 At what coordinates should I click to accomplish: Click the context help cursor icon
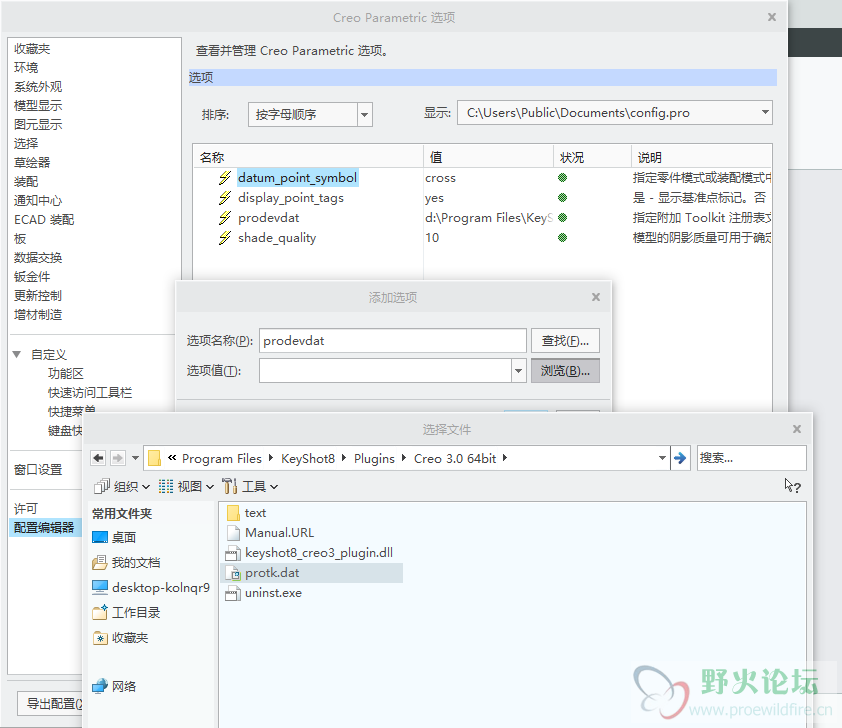(x=792, y=486)
